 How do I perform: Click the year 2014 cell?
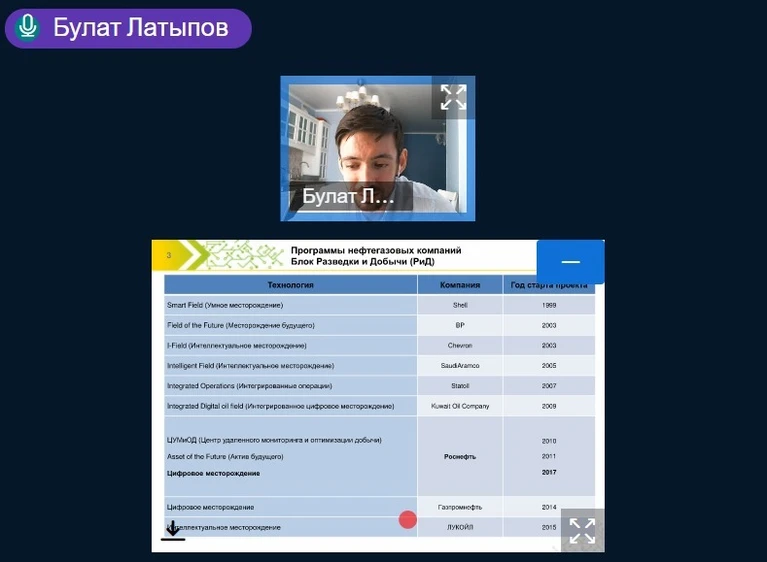click(x=549, y=507)
